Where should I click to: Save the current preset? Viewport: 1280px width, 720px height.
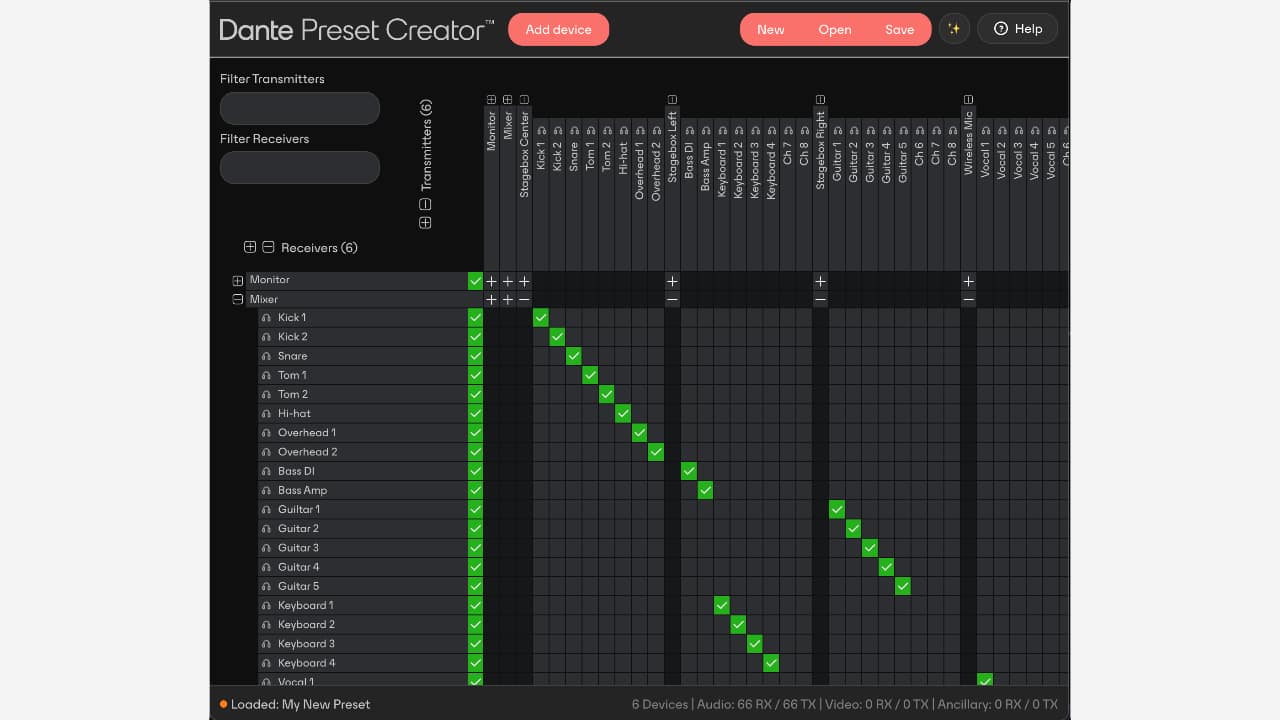[x=900, y=29]
